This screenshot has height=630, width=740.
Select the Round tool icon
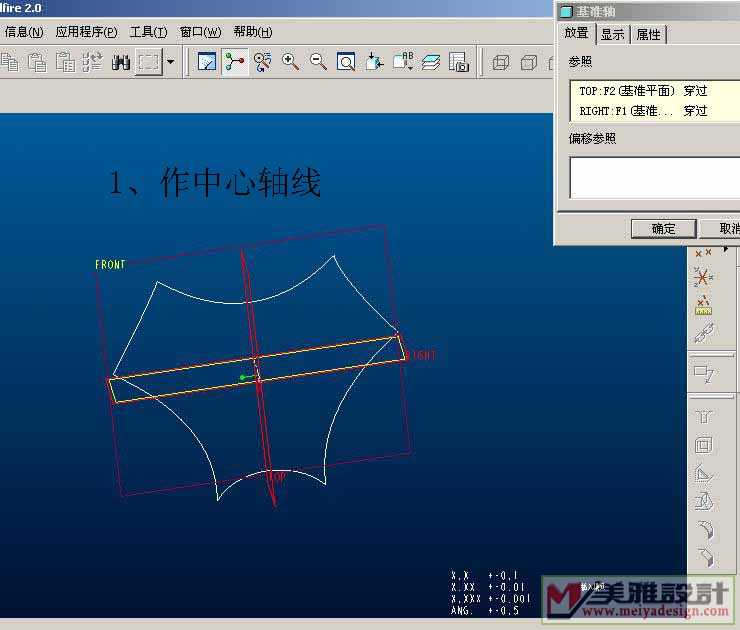pyautogui.click(x=705, y=529)
